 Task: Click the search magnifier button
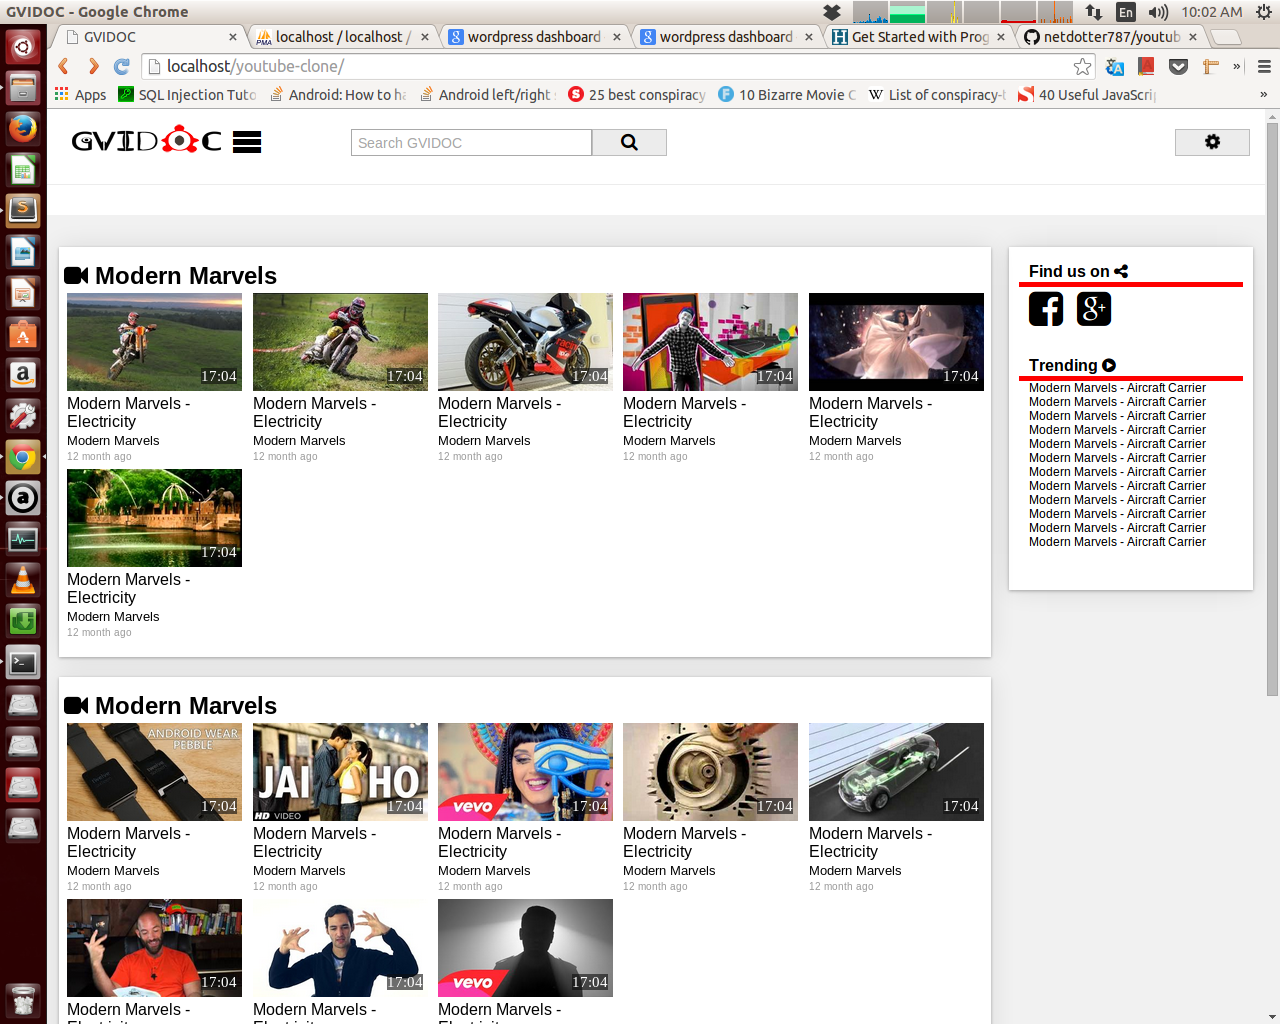point(629,142)
